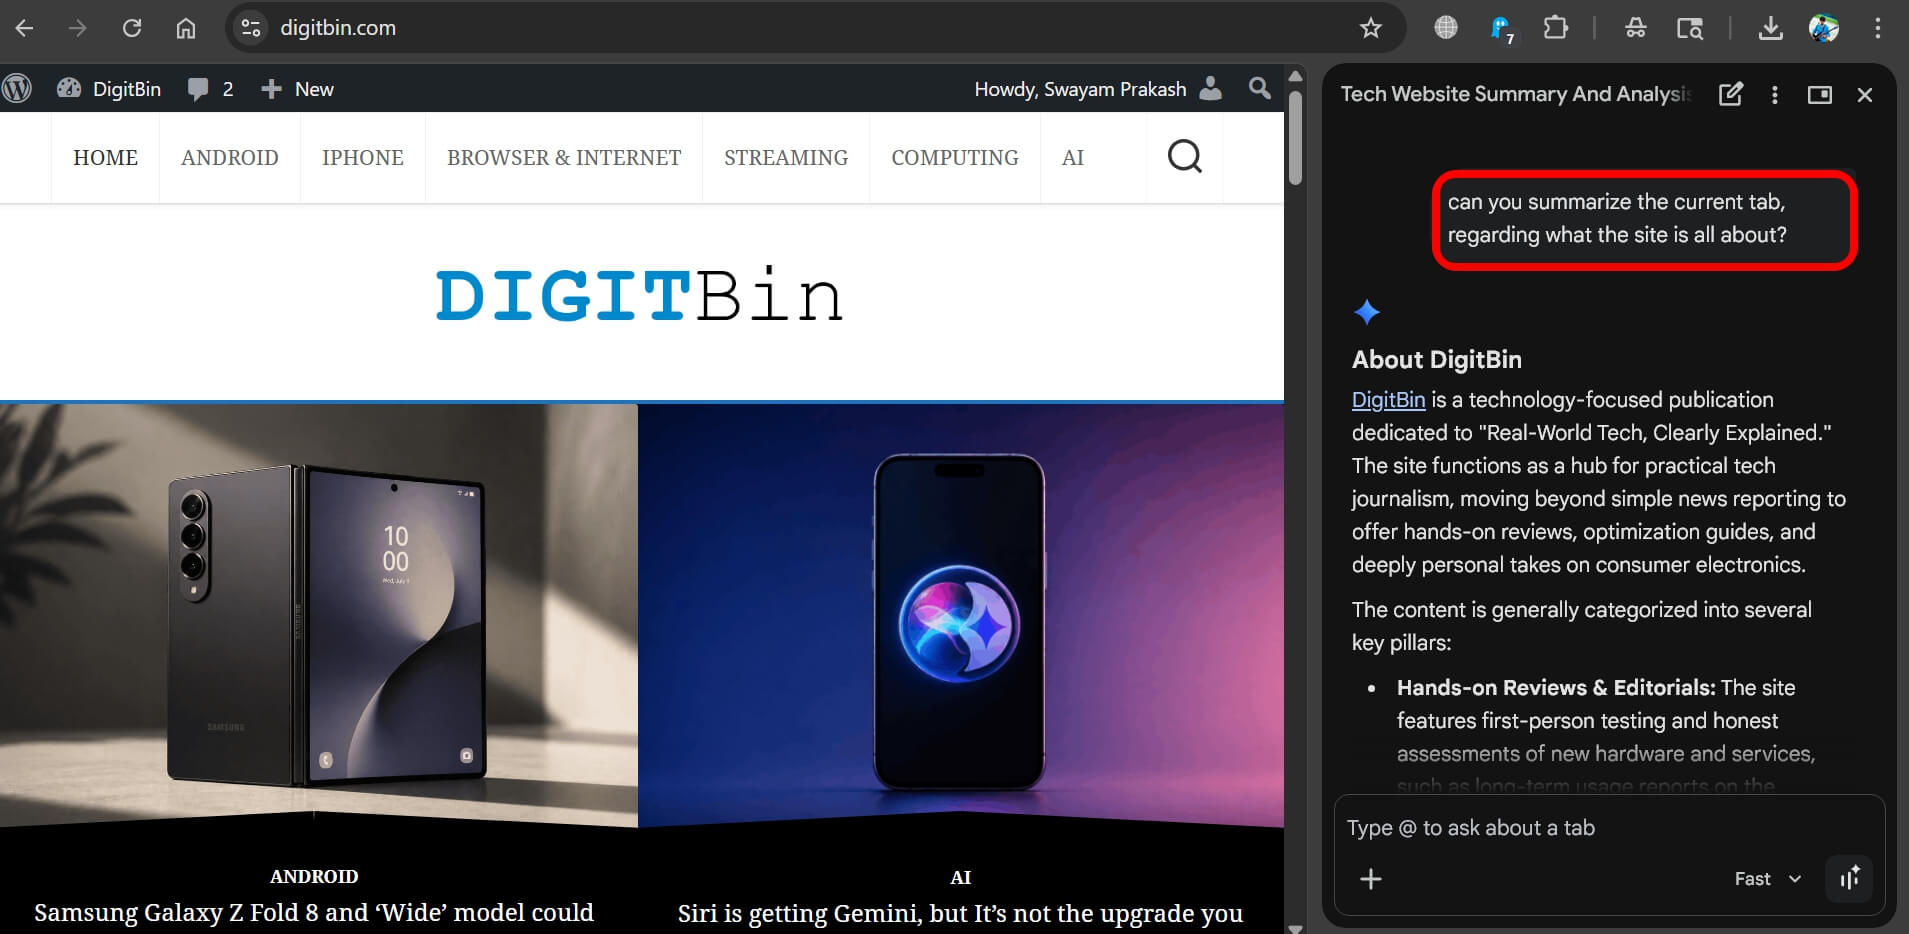Reload the current page
Screen dimensions: 1909x934
(x=132, y=28)
